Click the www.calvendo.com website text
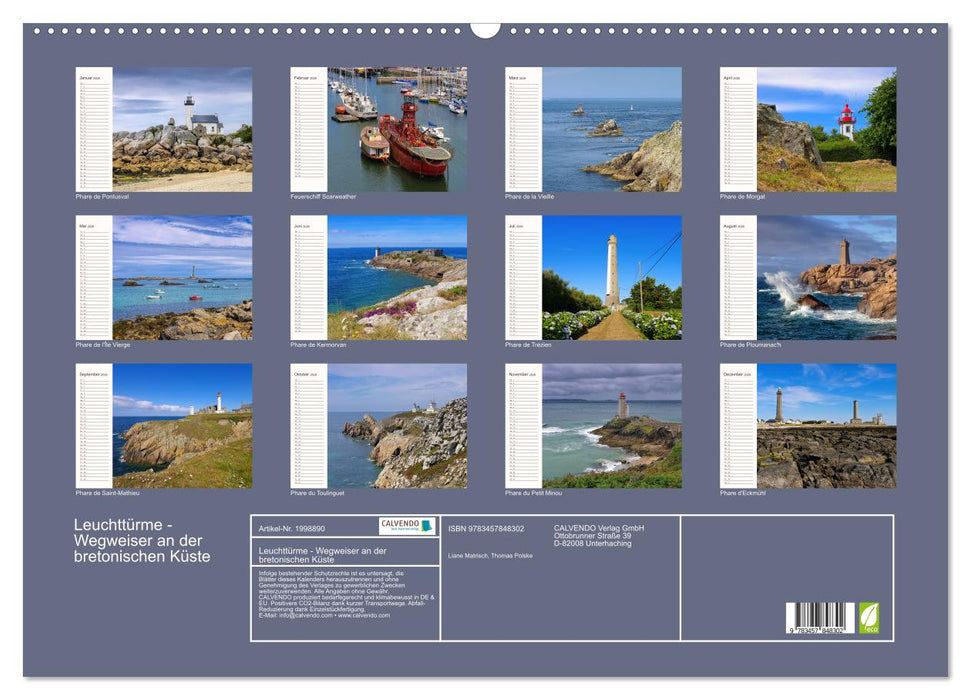971x700 pixels. (364, 615)
